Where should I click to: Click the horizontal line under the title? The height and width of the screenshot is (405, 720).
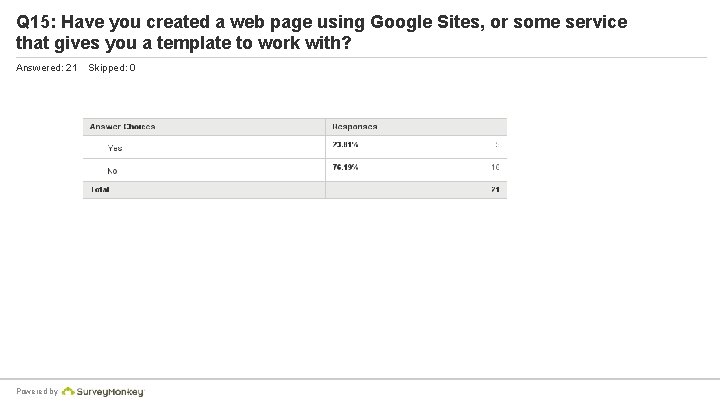[361, 57]
